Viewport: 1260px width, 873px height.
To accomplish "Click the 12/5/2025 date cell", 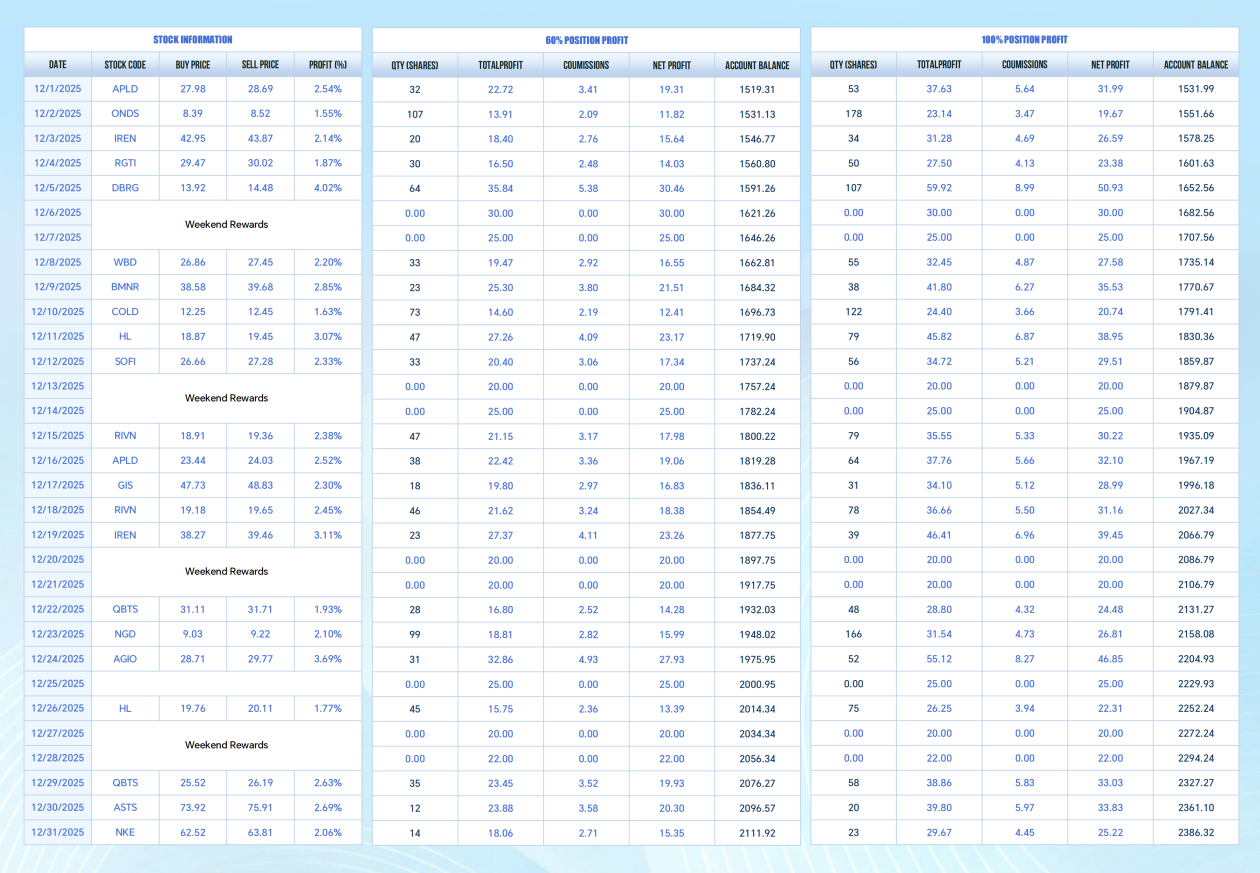I will pyautogui.click(x=58, y=188).
